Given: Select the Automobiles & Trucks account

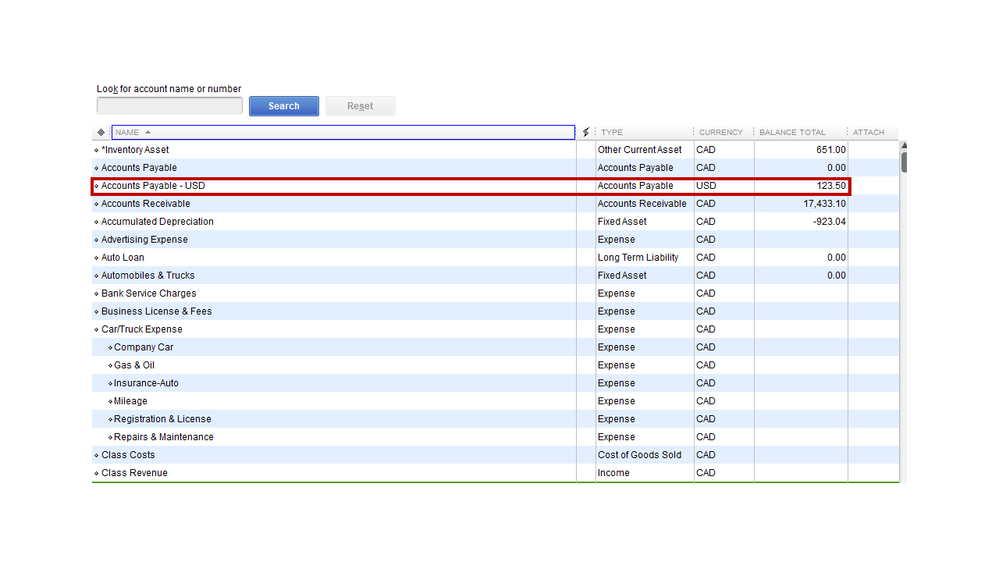Looking at the screenshot, I should pyautogui.click(x=496, y=275).
